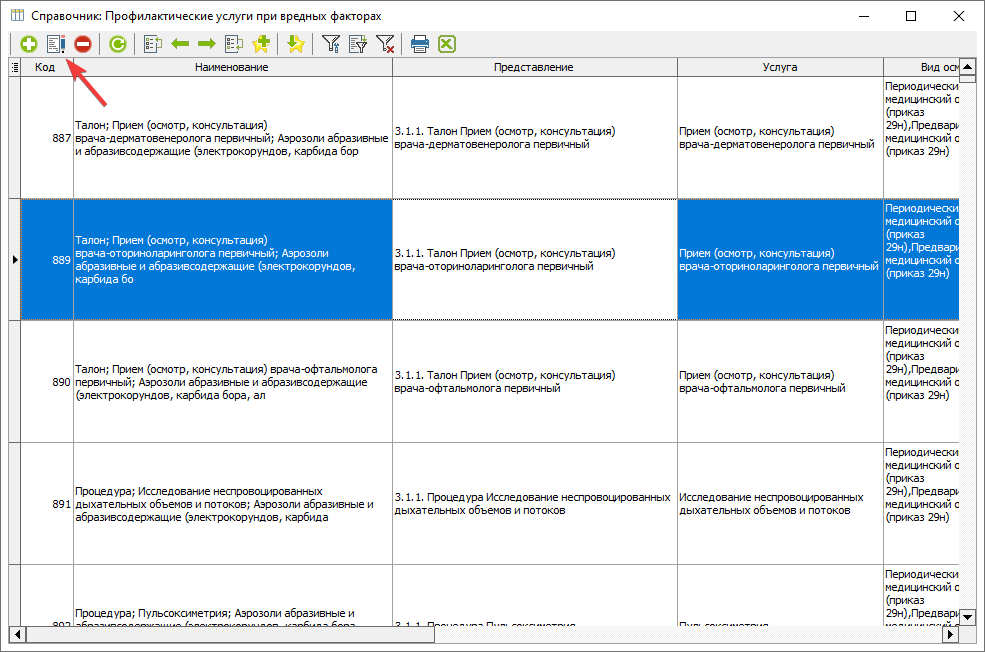Click name cell Процедура; Пульсоксиметрия
This screenshot has height=652, width=985.
pyautogui.click(x=232, y=595)
